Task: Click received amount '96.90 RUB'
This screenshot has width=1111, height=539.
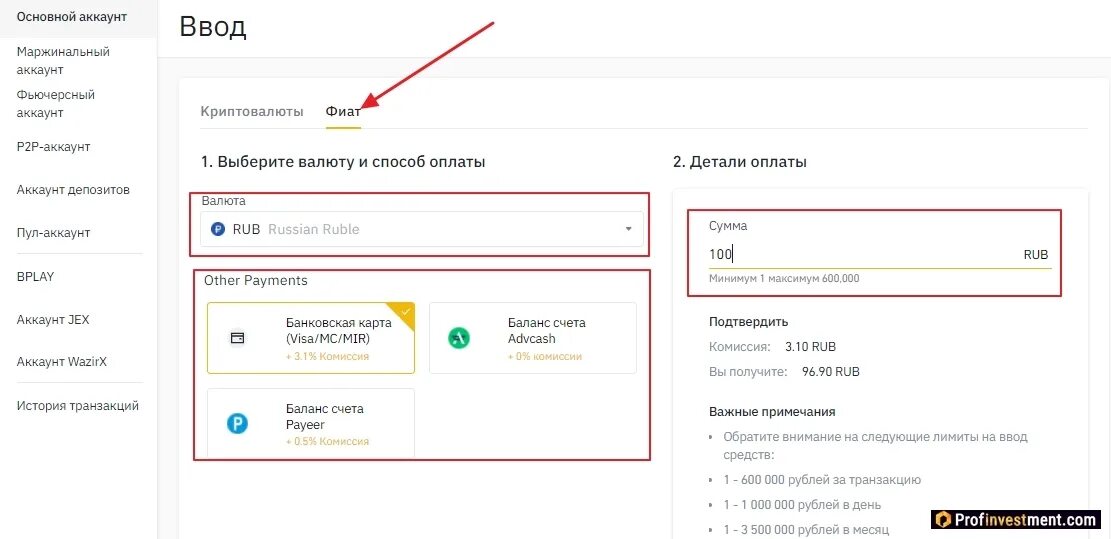Action: click(x=831, y=371)
